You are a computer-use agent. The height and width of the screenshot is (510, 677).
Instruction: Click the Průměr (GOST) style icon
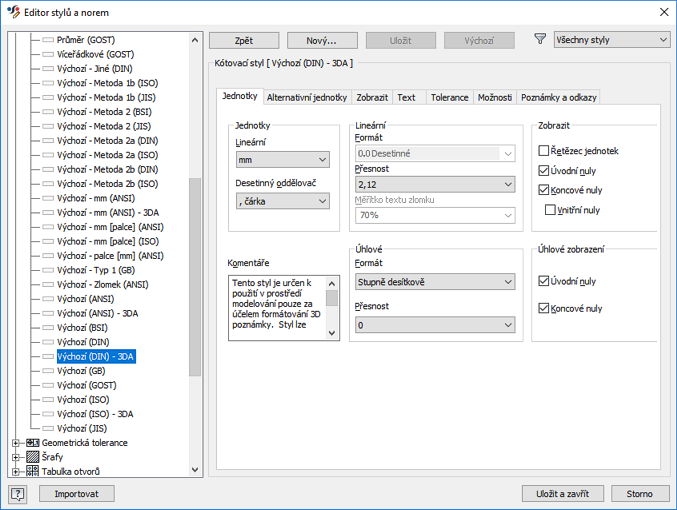click(48, 40)
